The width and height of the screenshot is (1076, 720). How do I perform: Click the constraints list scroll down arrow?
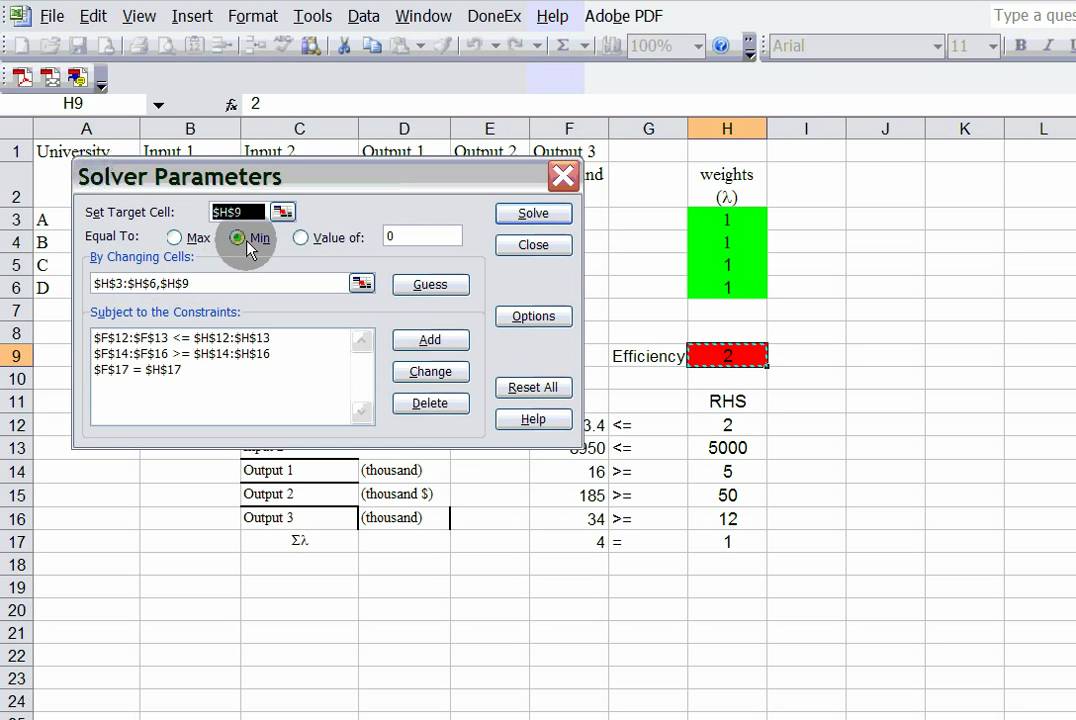[362, 411]
